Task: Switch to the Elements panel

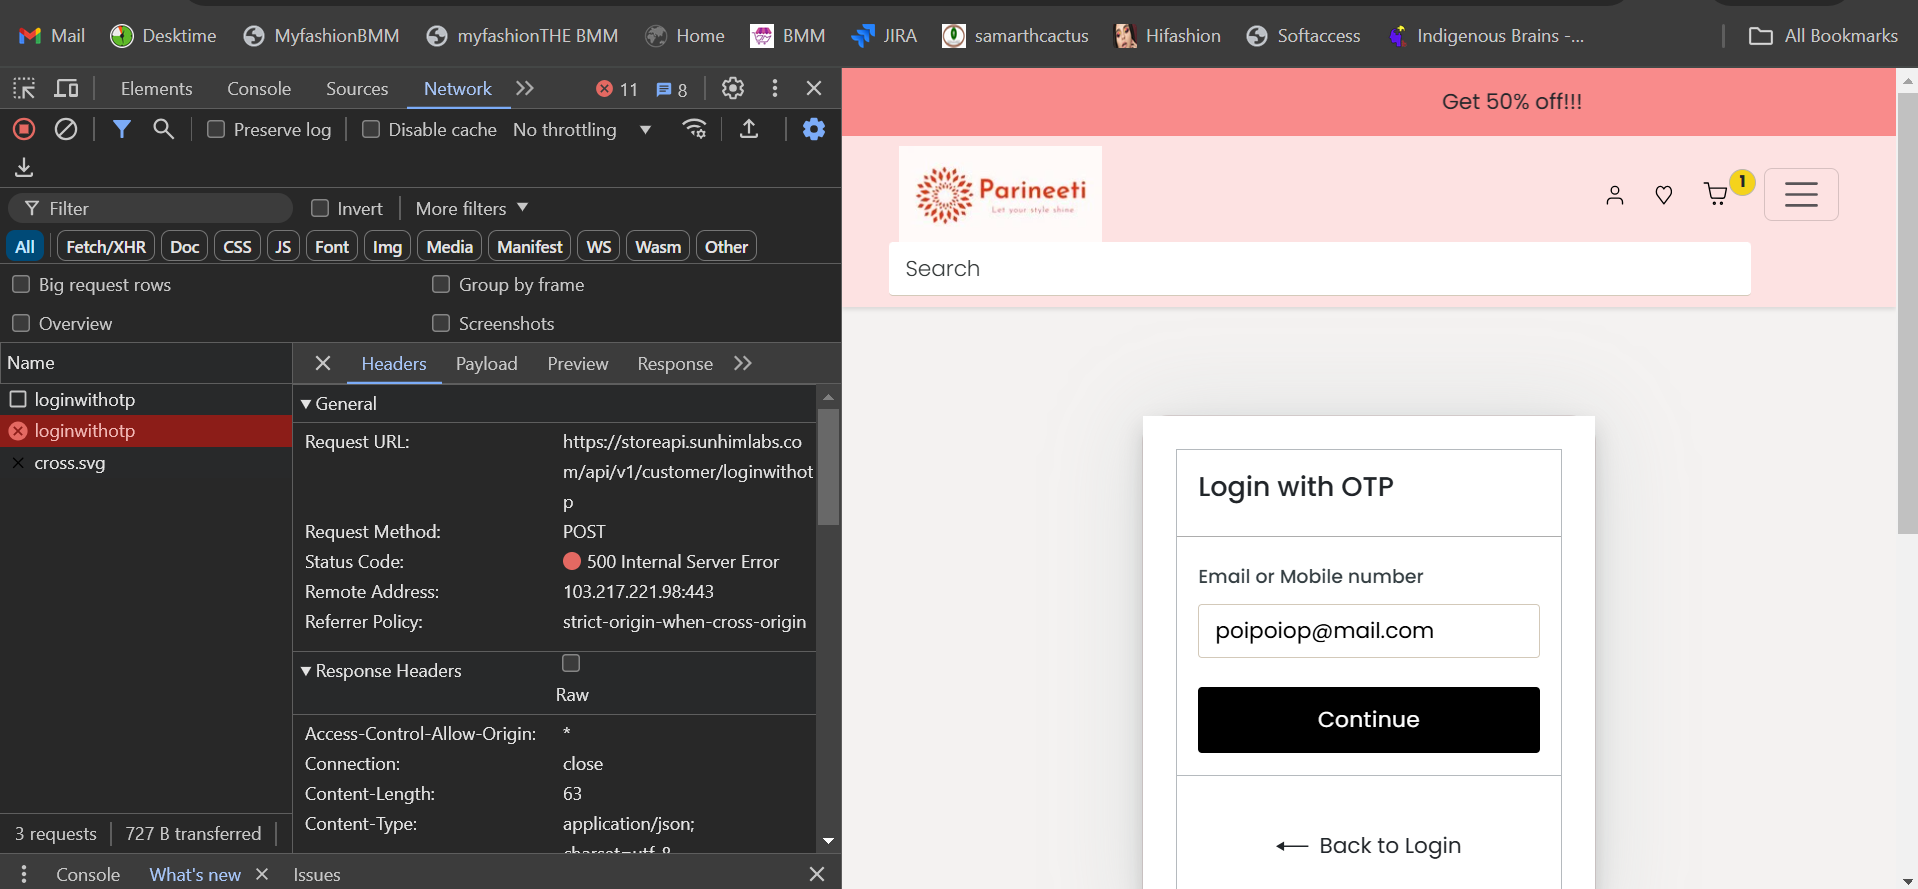Action: [157, 89]
